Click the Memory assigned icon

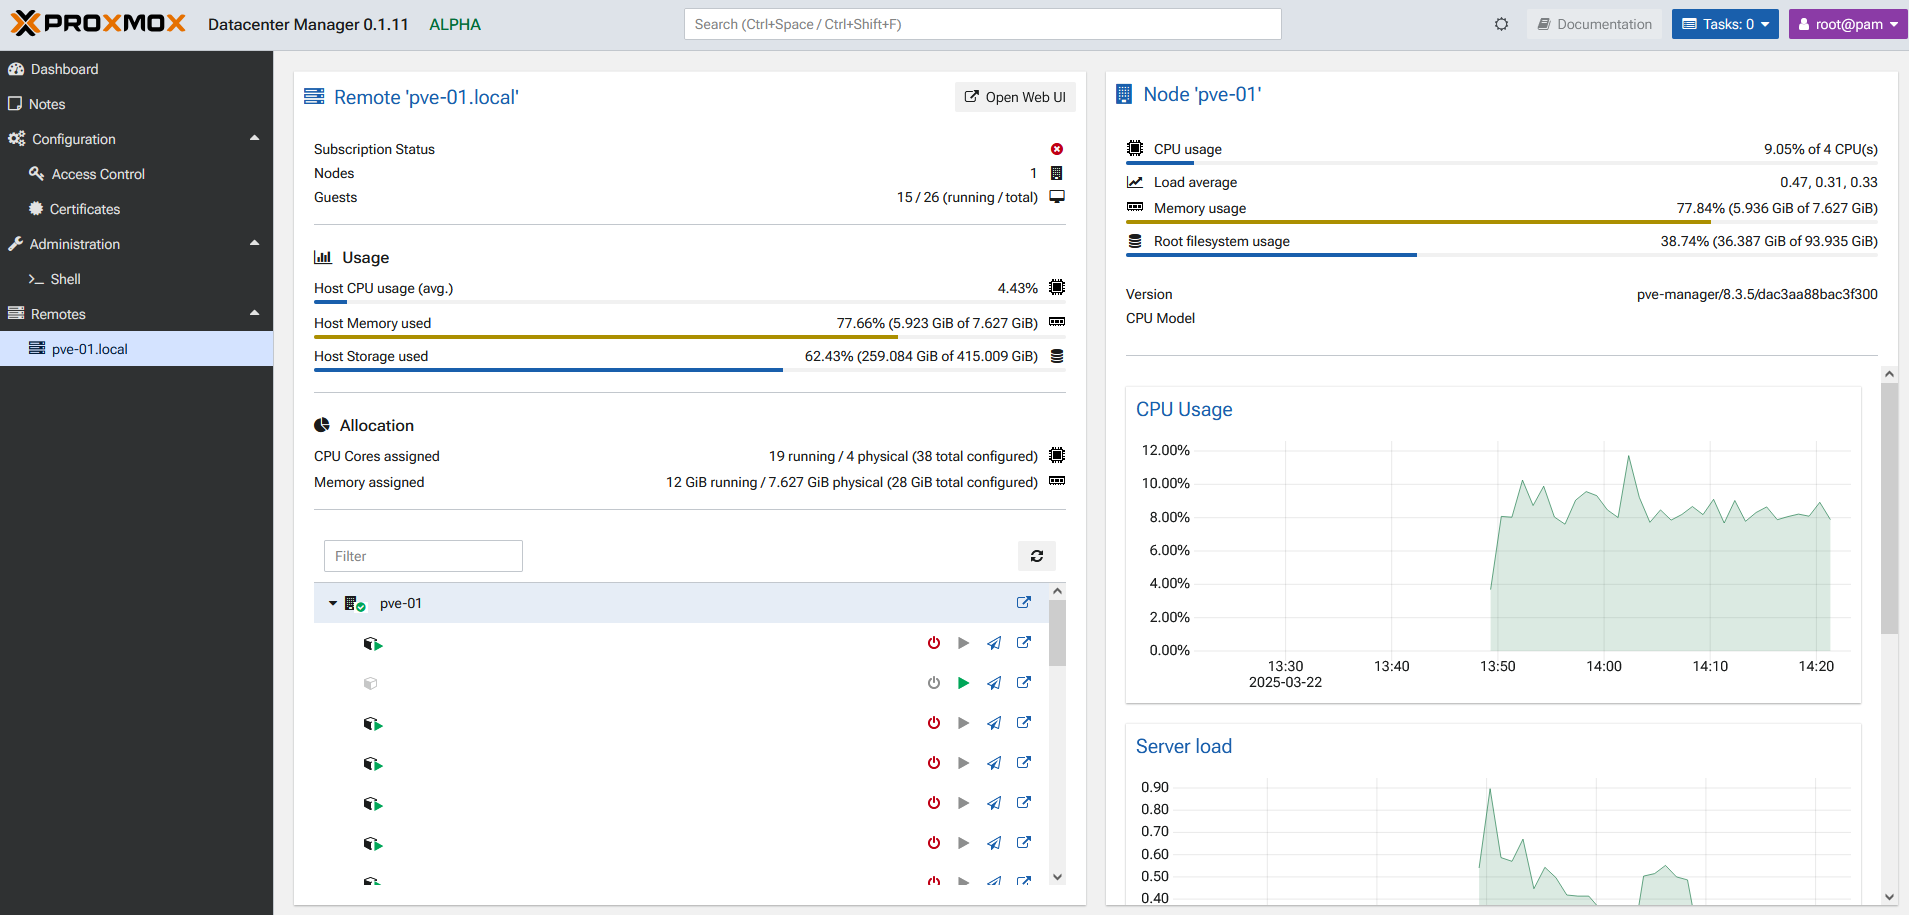tap(1057, 481)
